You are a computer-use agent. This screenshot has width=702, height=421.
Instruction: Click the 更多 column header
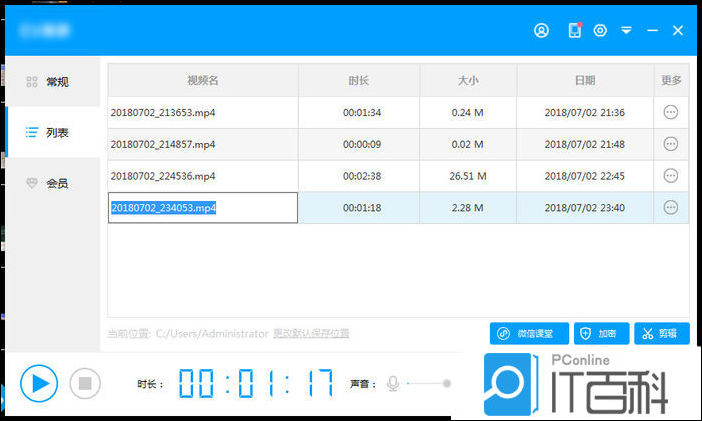pos(671,81)
